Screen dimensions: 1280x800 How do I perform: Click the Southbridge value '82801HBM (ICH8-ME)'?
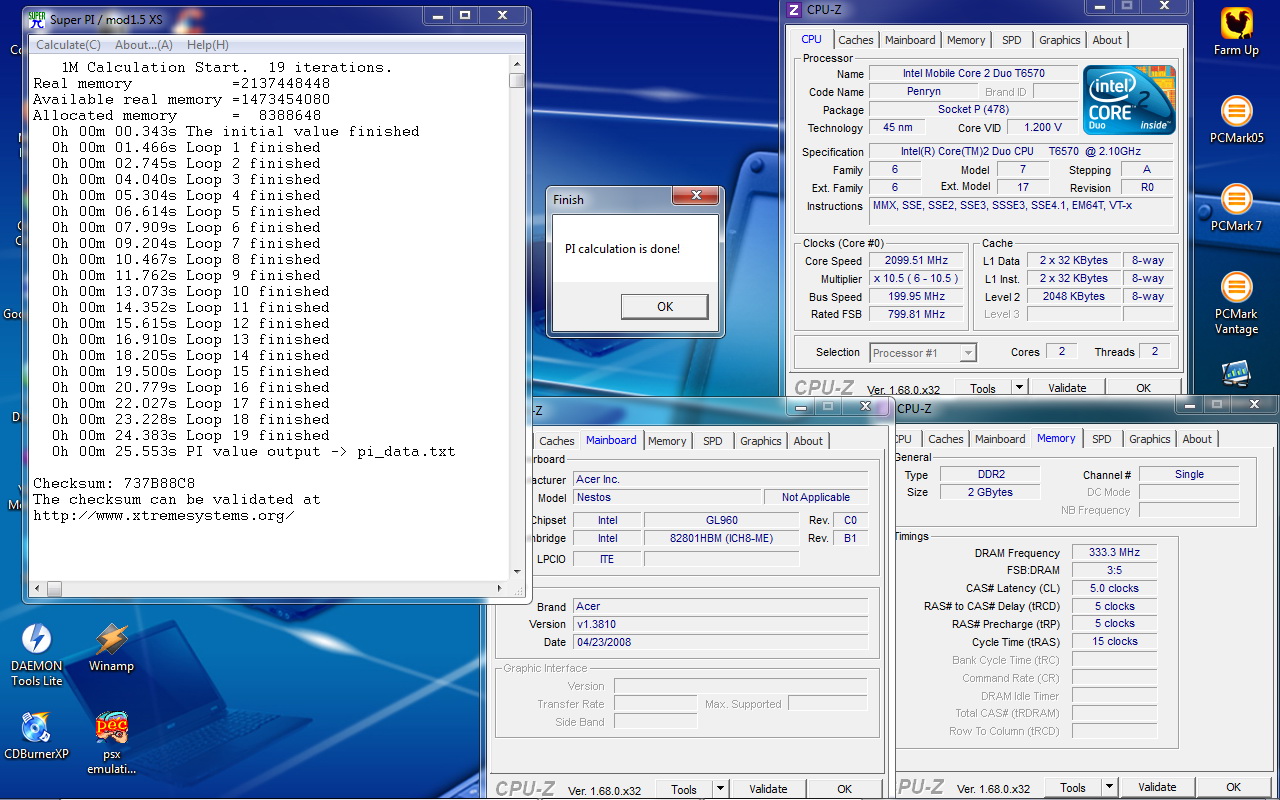tap(721, 538)
